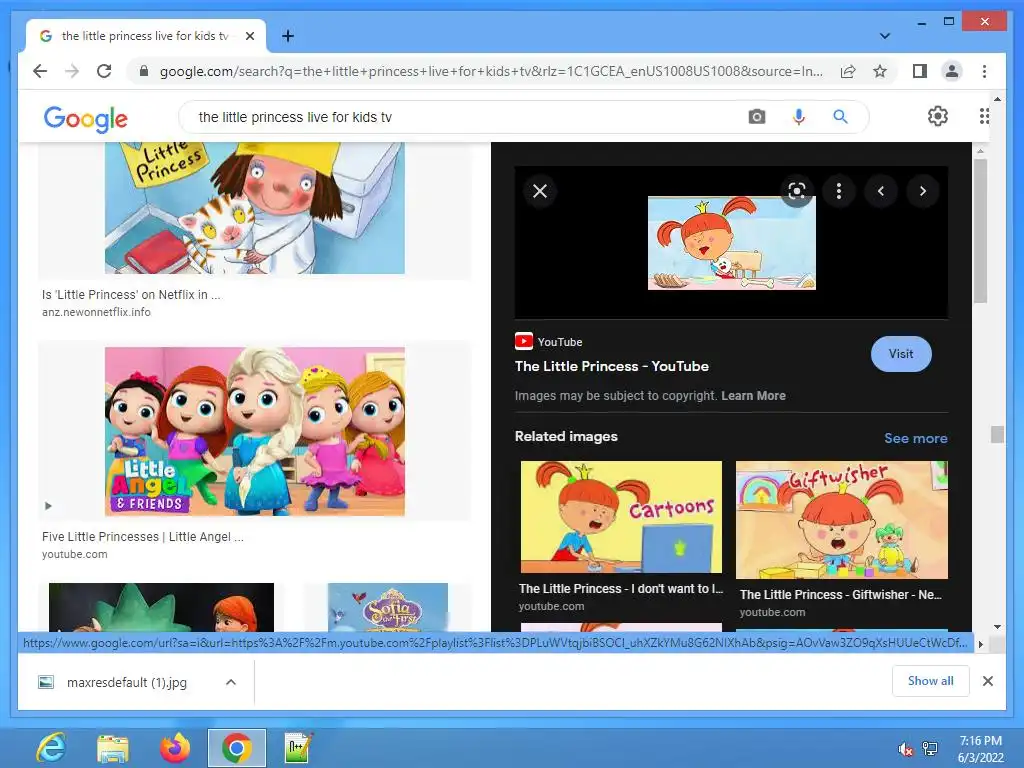This screenshot has height=768, width=1024.
Task: Open preview panel more options menu
Action: click(839, 191)
